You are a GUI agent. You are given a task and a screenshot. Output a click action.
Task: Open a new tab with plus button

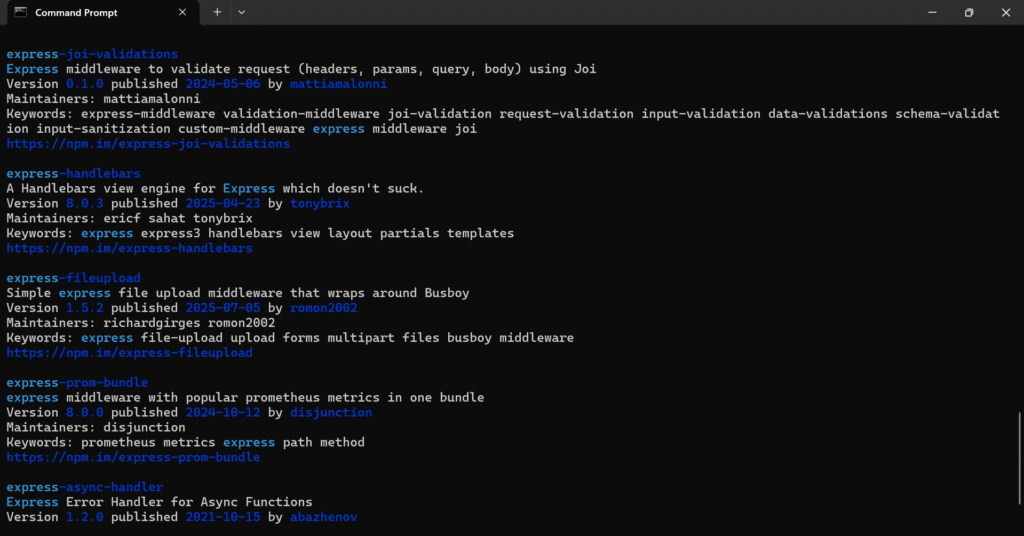click(x=217, y=12)
